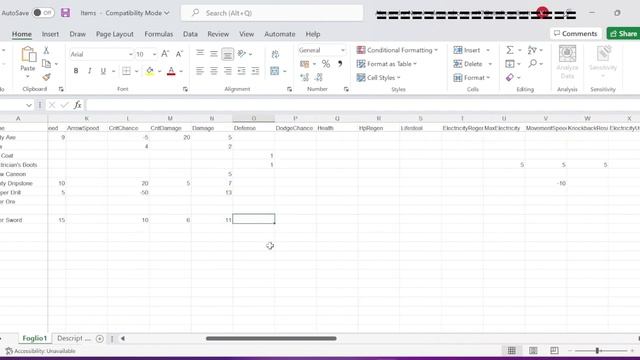The width and height of the screenshot is (640, 360).
Task: Switch to the Descript... sheet tab
Action: [x=73, y=338]
